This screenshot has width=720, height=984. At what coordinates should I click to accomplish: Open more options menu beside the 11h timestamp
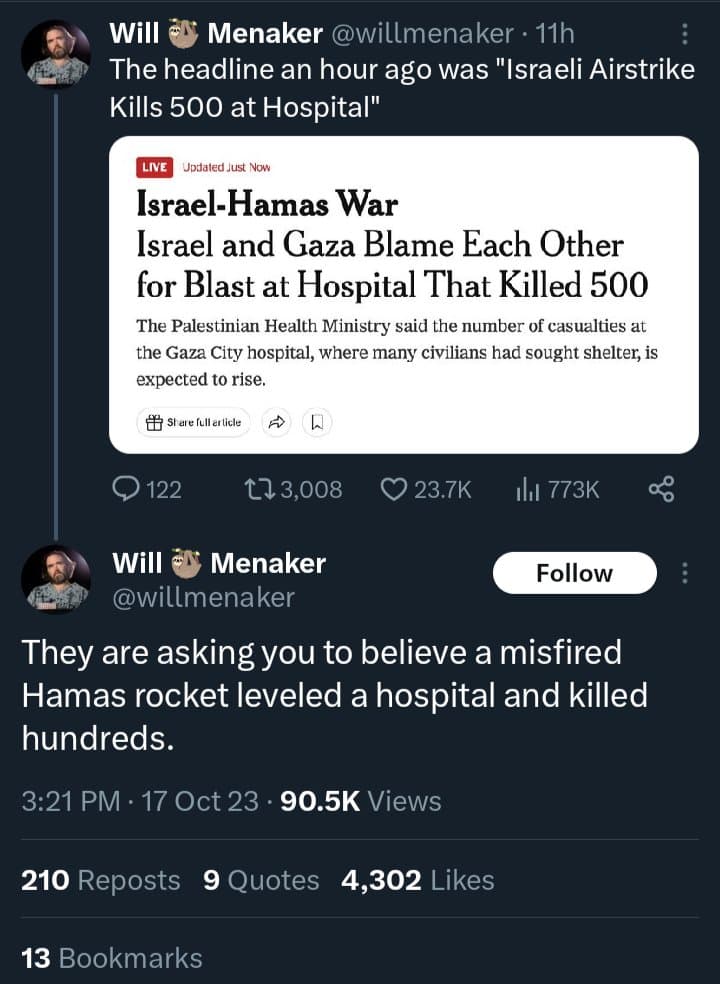click(x=685, y=34)
